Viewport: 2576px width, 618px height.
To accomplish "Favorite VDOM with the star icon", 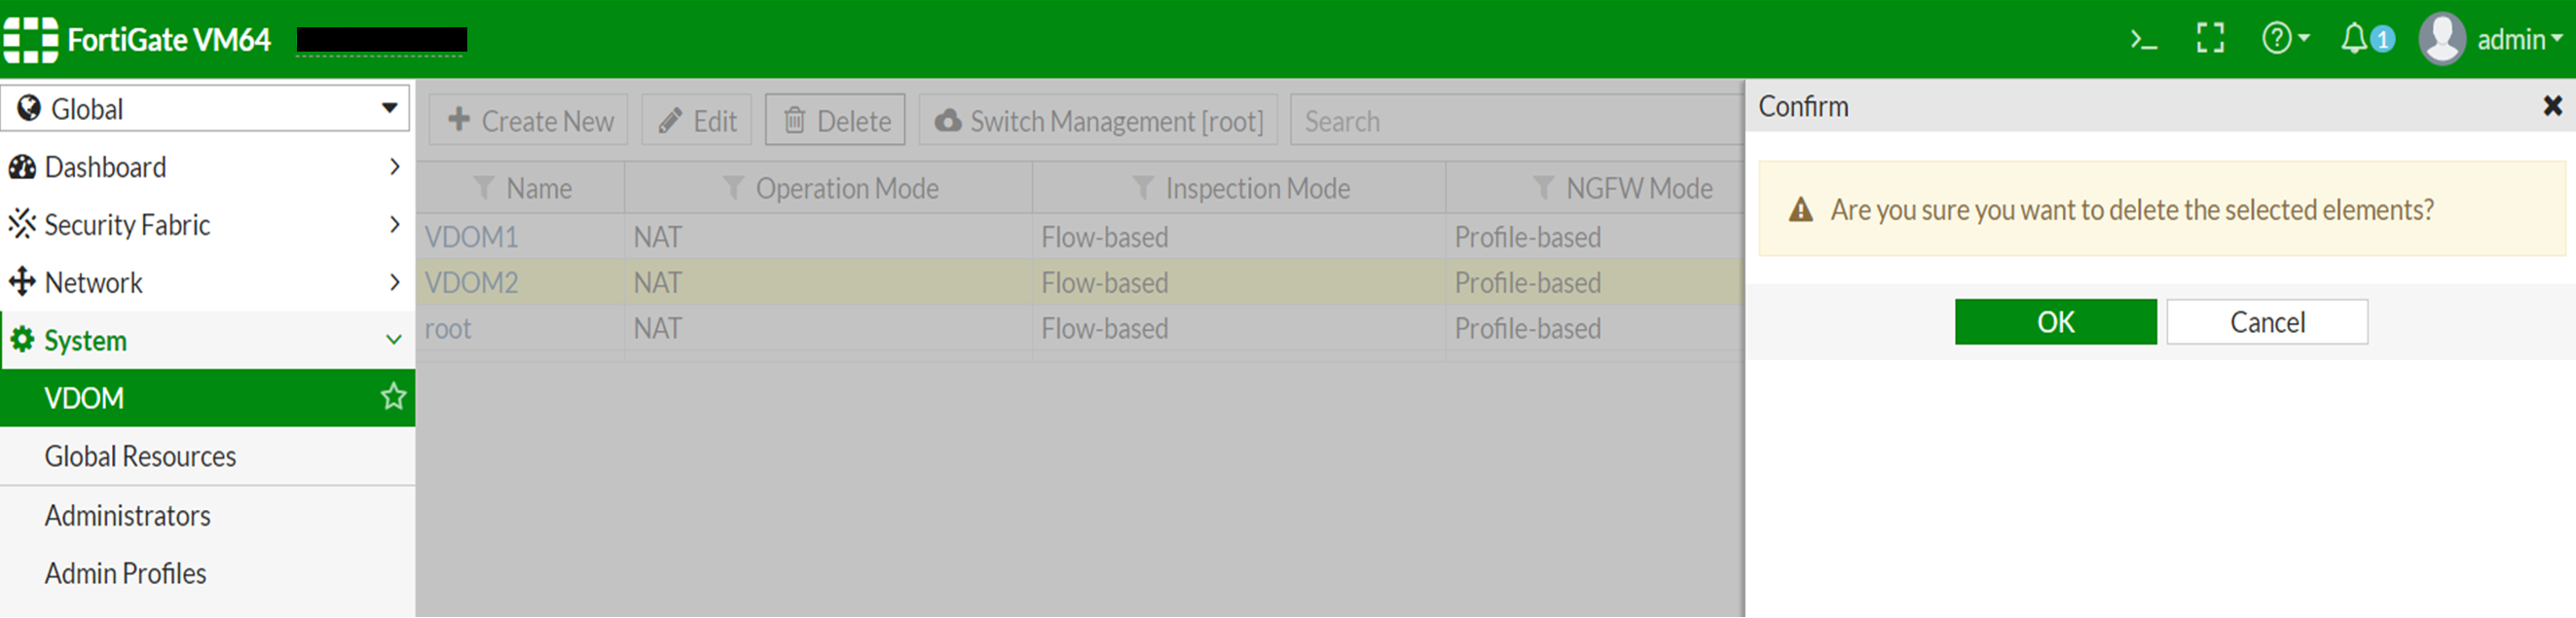I will pos(393,398).
